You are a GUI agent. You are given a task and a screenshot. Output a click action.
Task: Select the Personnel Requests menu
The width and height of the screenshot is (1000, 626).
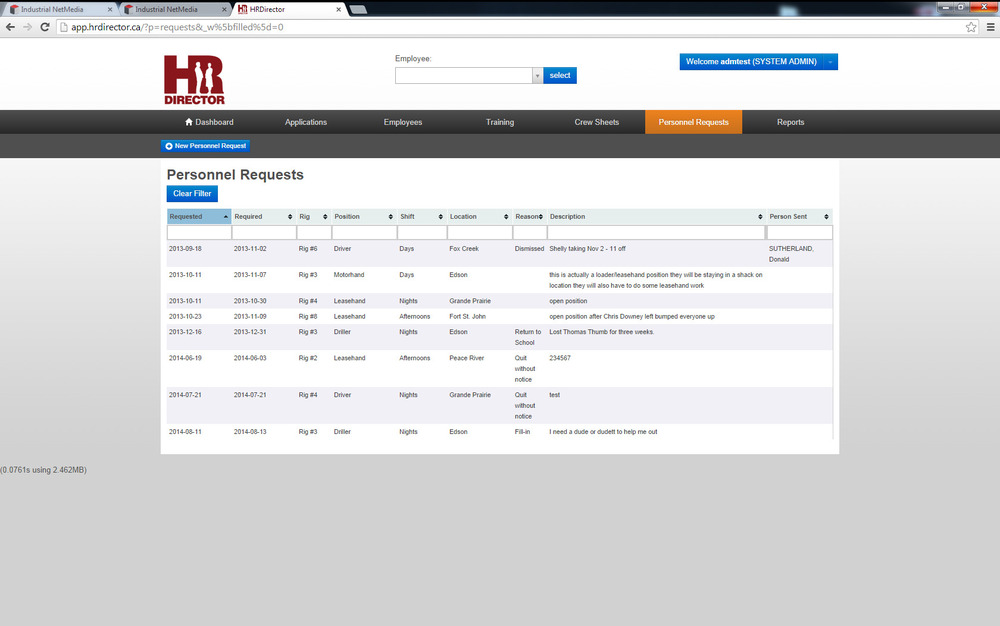[x=694, y=122]
